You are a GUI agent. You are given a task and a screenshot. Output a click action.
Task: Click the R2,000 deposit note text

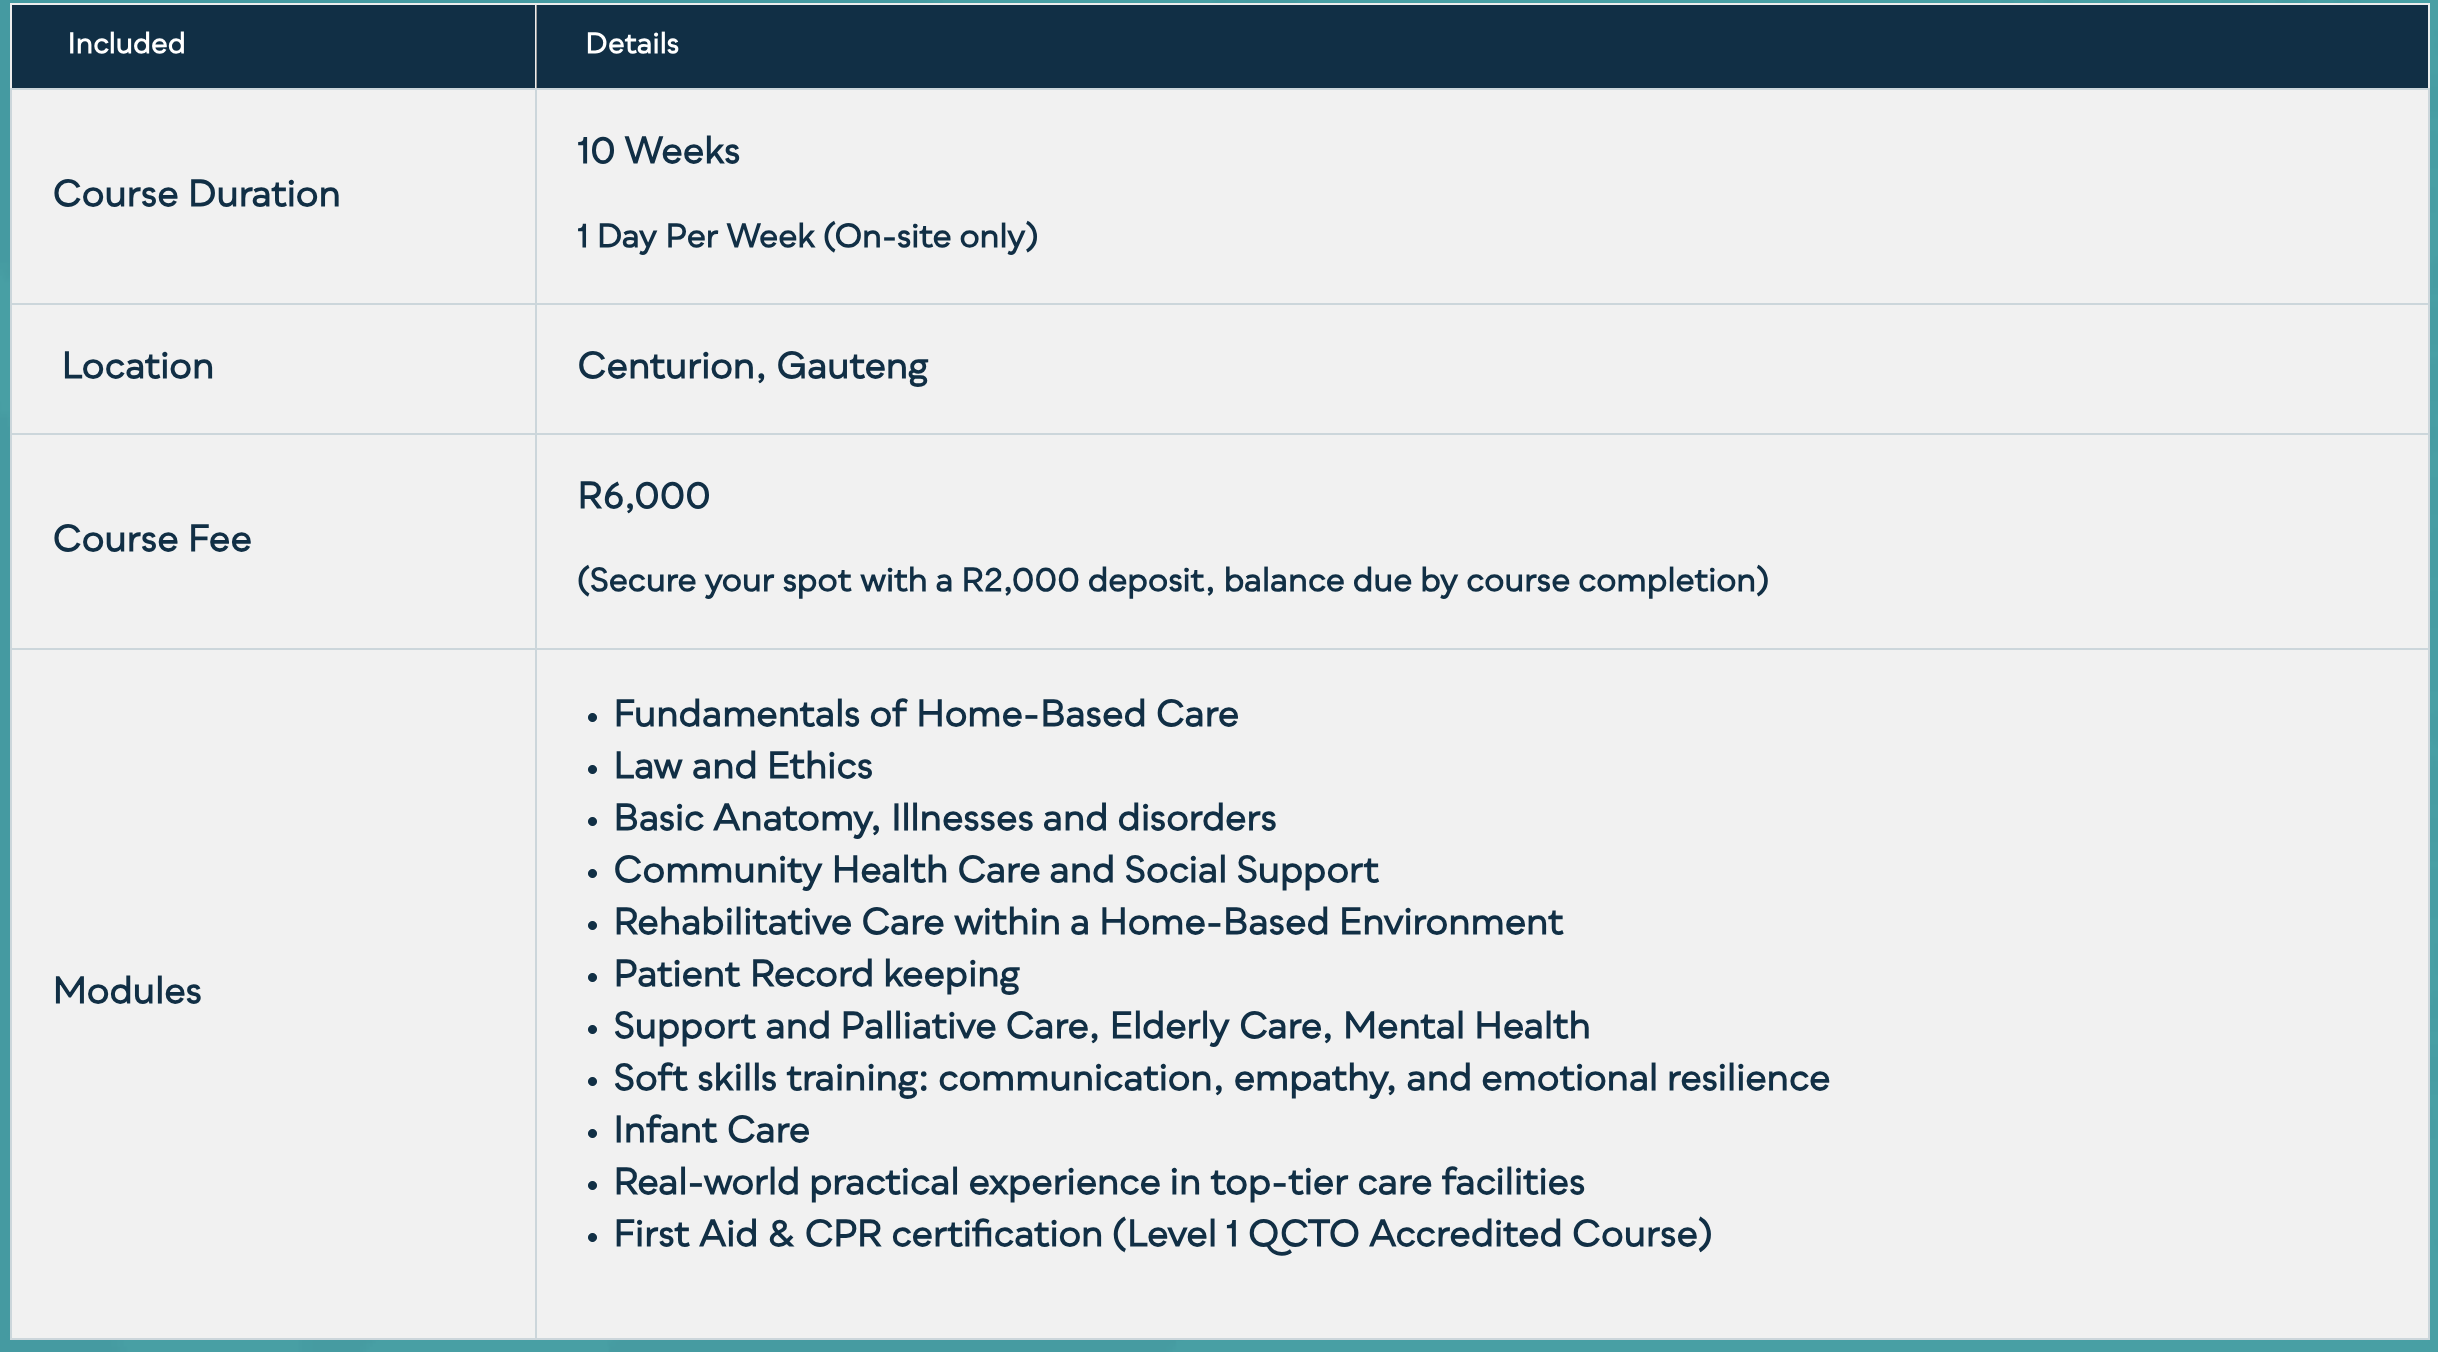(x=1172, y=580)
